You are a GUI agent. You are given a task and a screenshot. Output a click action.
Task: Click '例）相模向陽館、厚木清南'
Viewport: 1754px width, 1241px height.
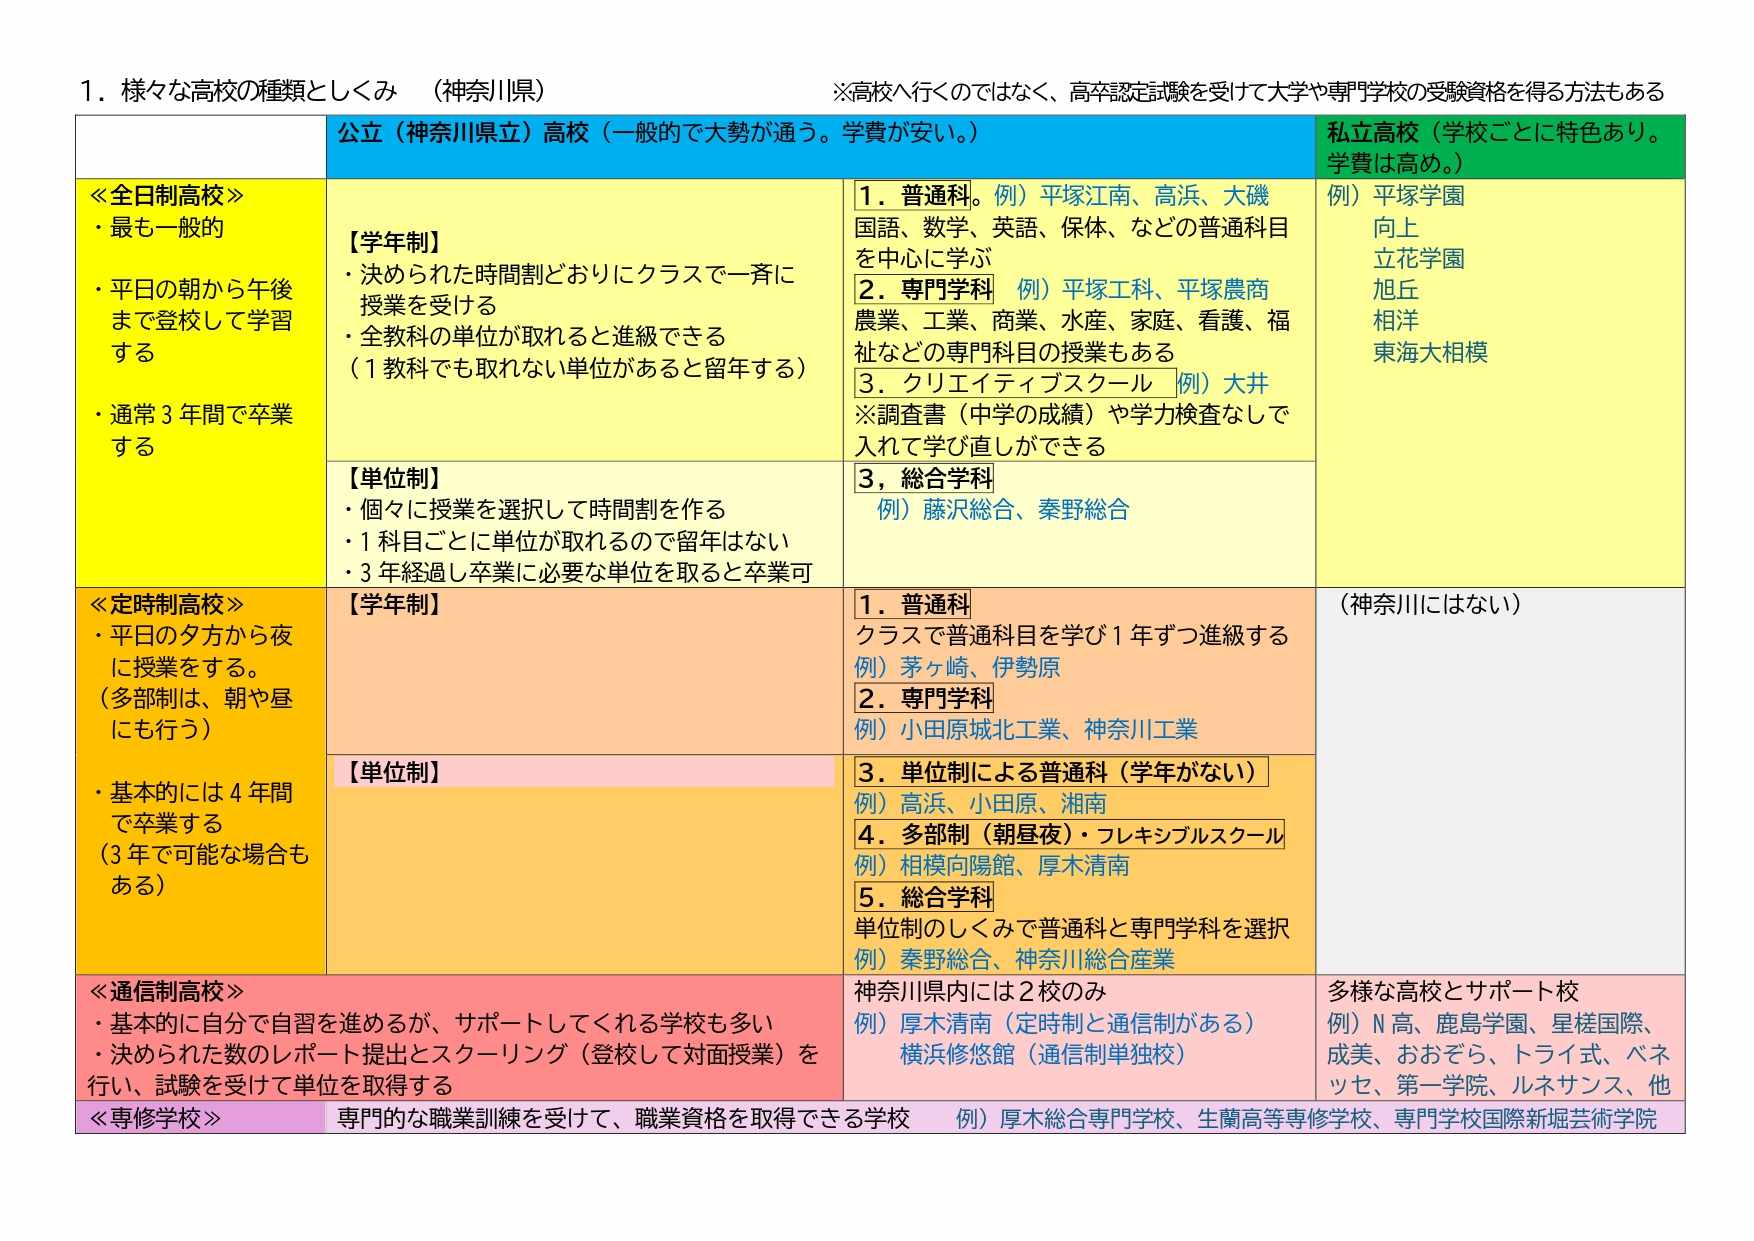pyautogui.click(x=992, y=866)
